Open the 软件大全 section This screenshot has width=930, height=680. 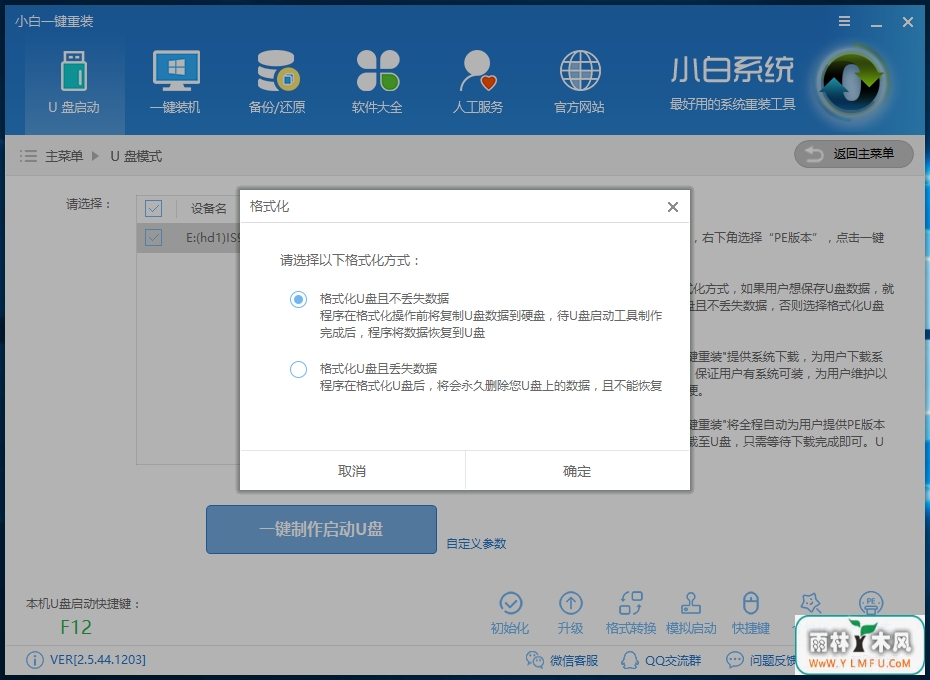click(x=377, y=83)
